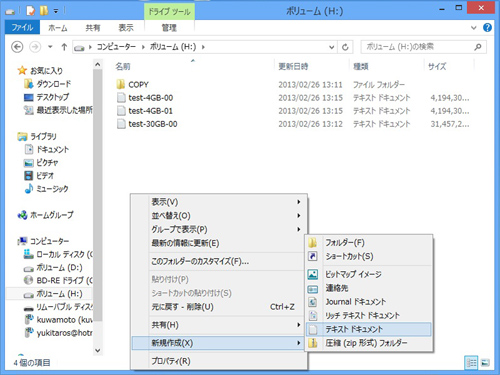Screen dimensions: 500x375
Task: Click the ボリューム (H:) breadcrumb in address bar
Action: coord(173,47)
